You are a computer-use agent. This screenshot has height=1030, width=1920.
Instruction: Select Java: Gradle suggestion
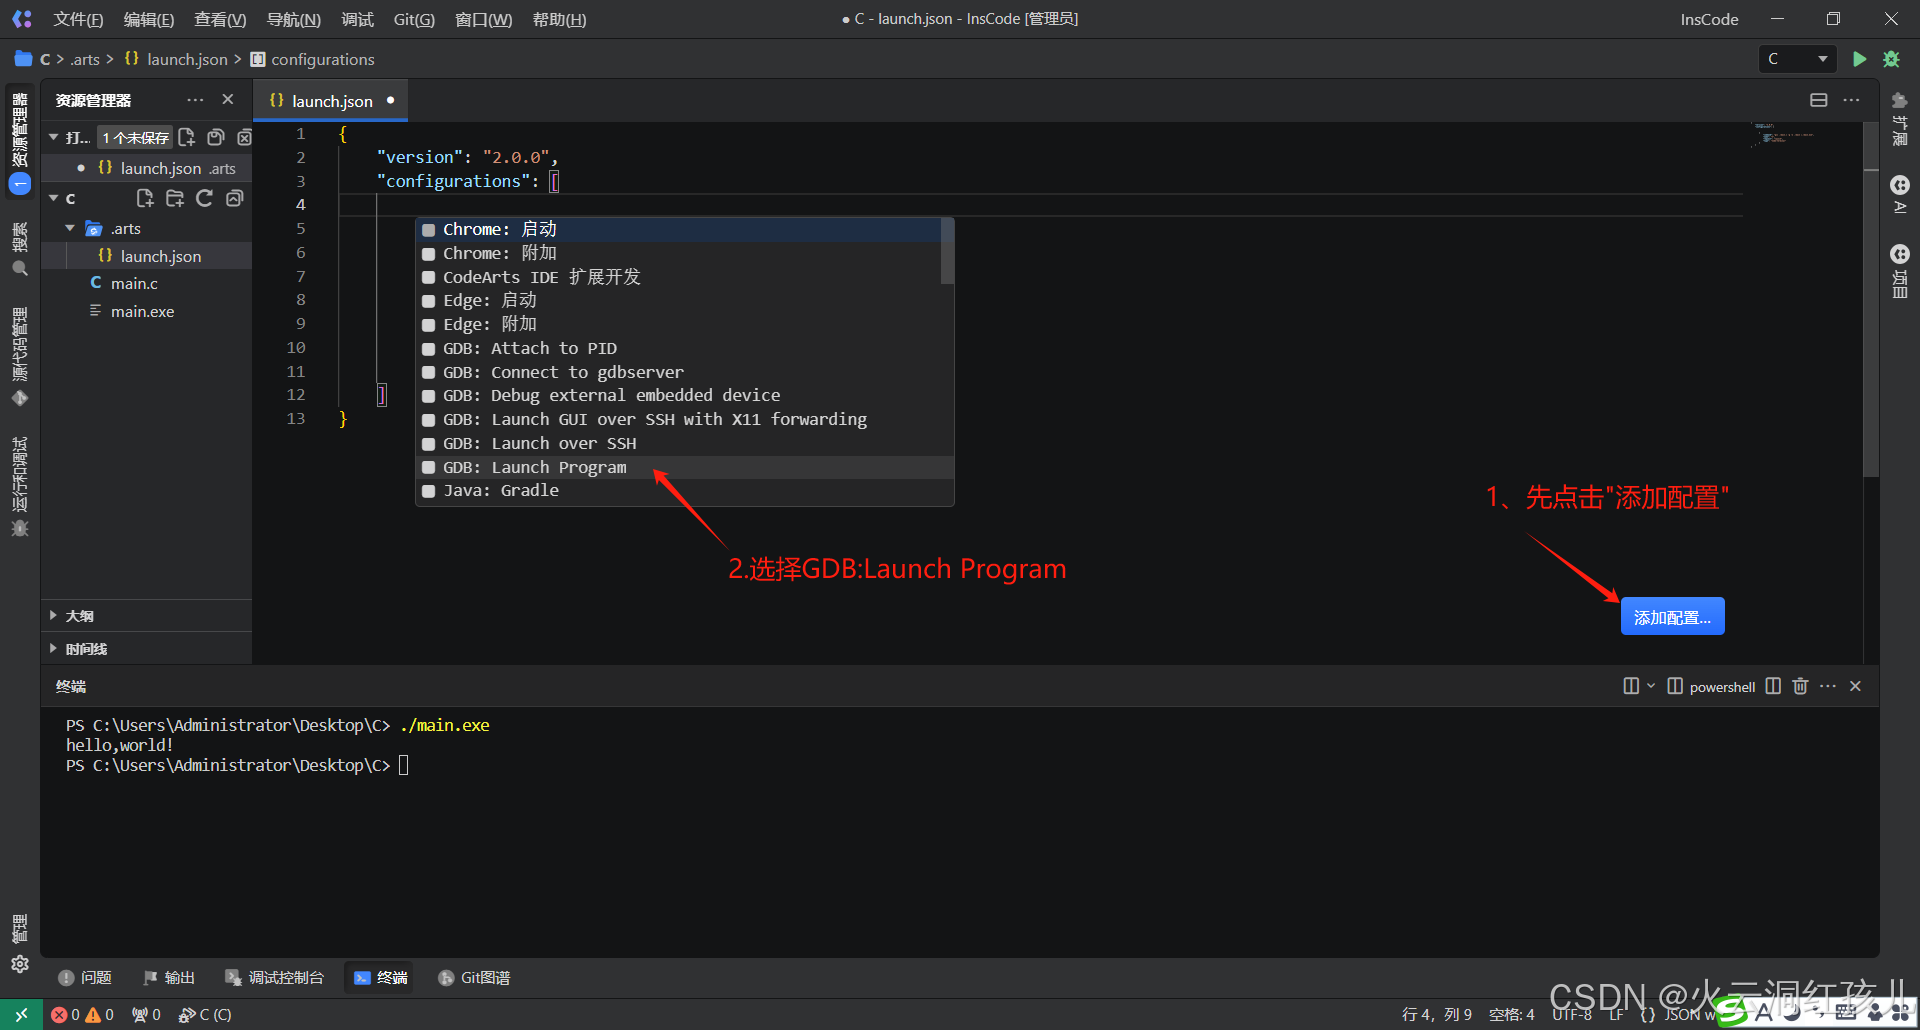[685, 491]
